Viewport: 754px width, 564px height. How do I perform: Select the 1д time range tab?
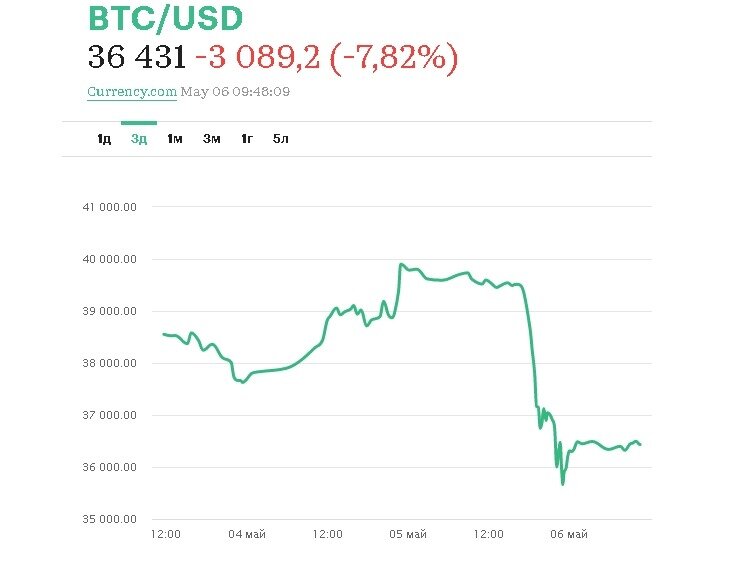pos(104,138)
